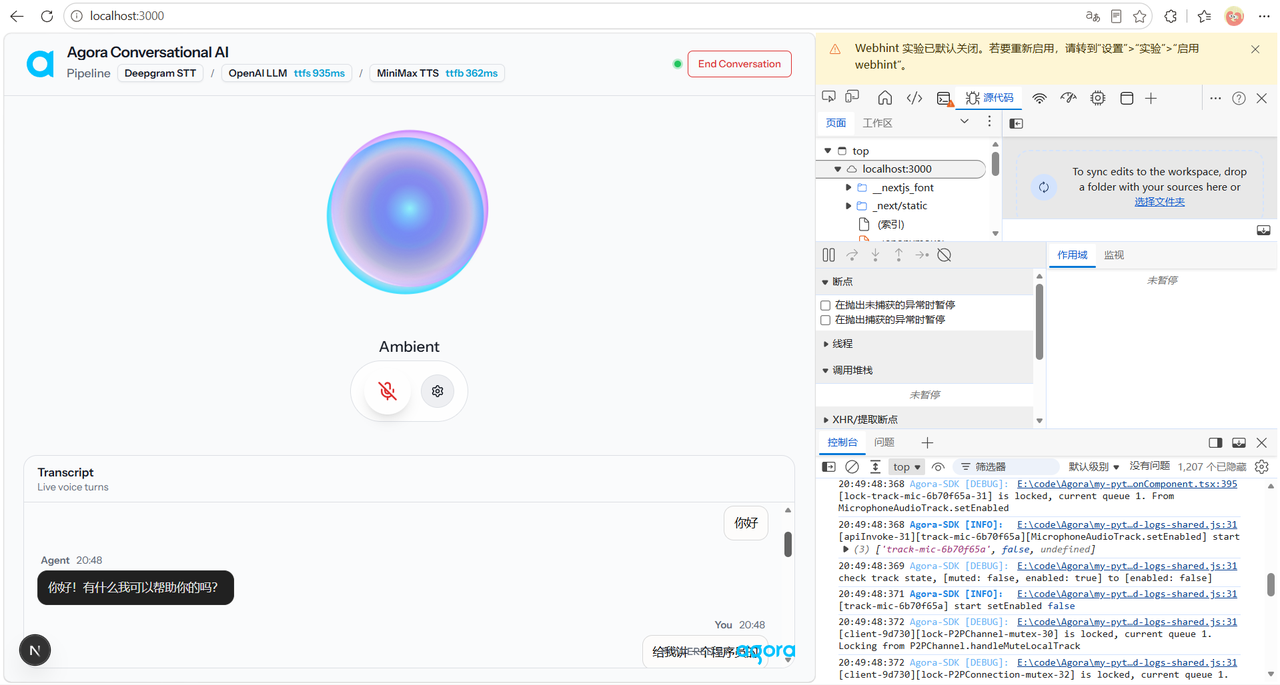The width and height of the screenshot is (1280, 685).
Task: Select the OpenAI LLM pipeline chip
Action: (x=287, y=73)
